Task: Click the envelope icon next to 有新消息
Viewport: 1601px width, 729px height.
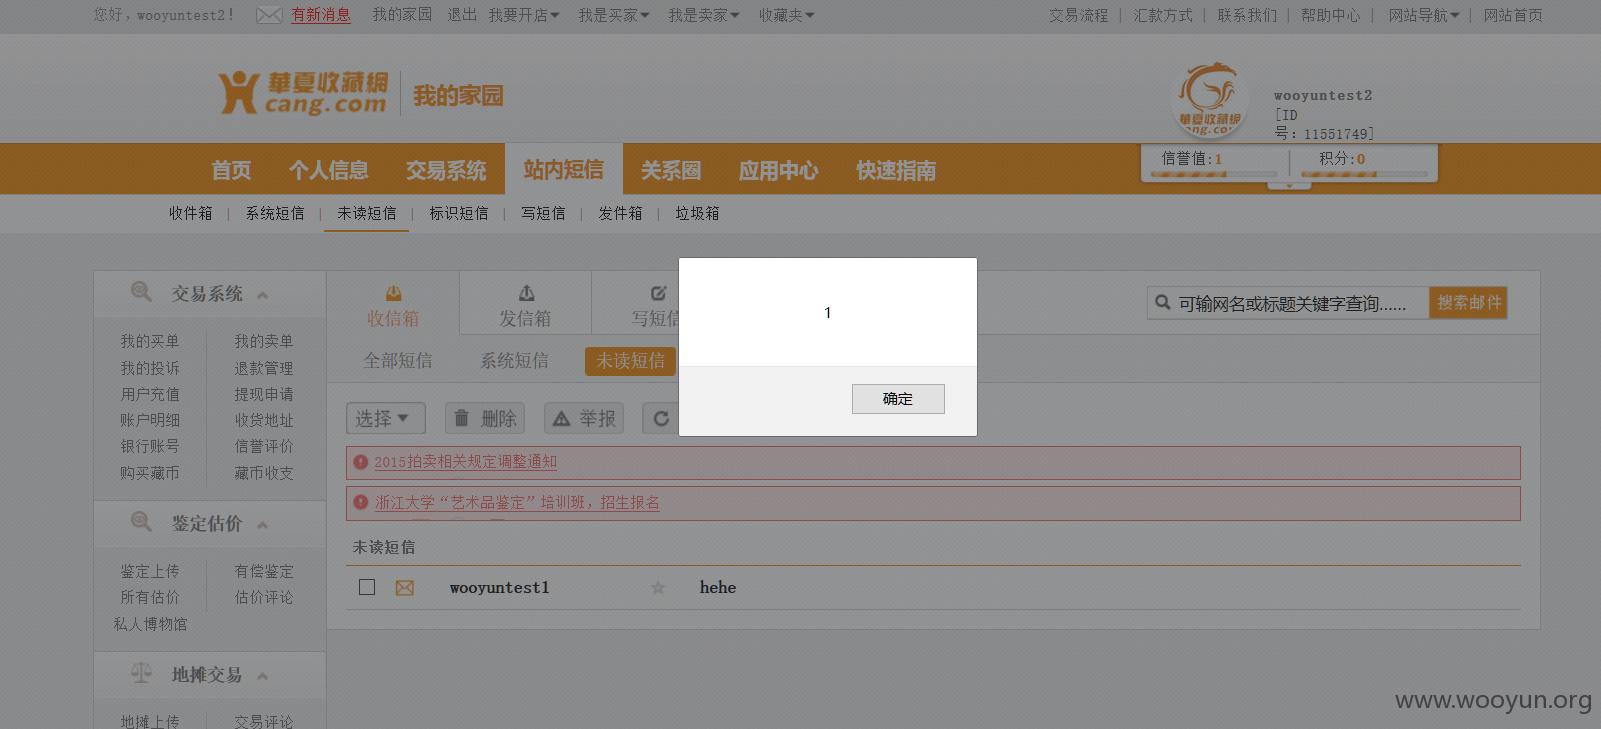Action: 269,15
